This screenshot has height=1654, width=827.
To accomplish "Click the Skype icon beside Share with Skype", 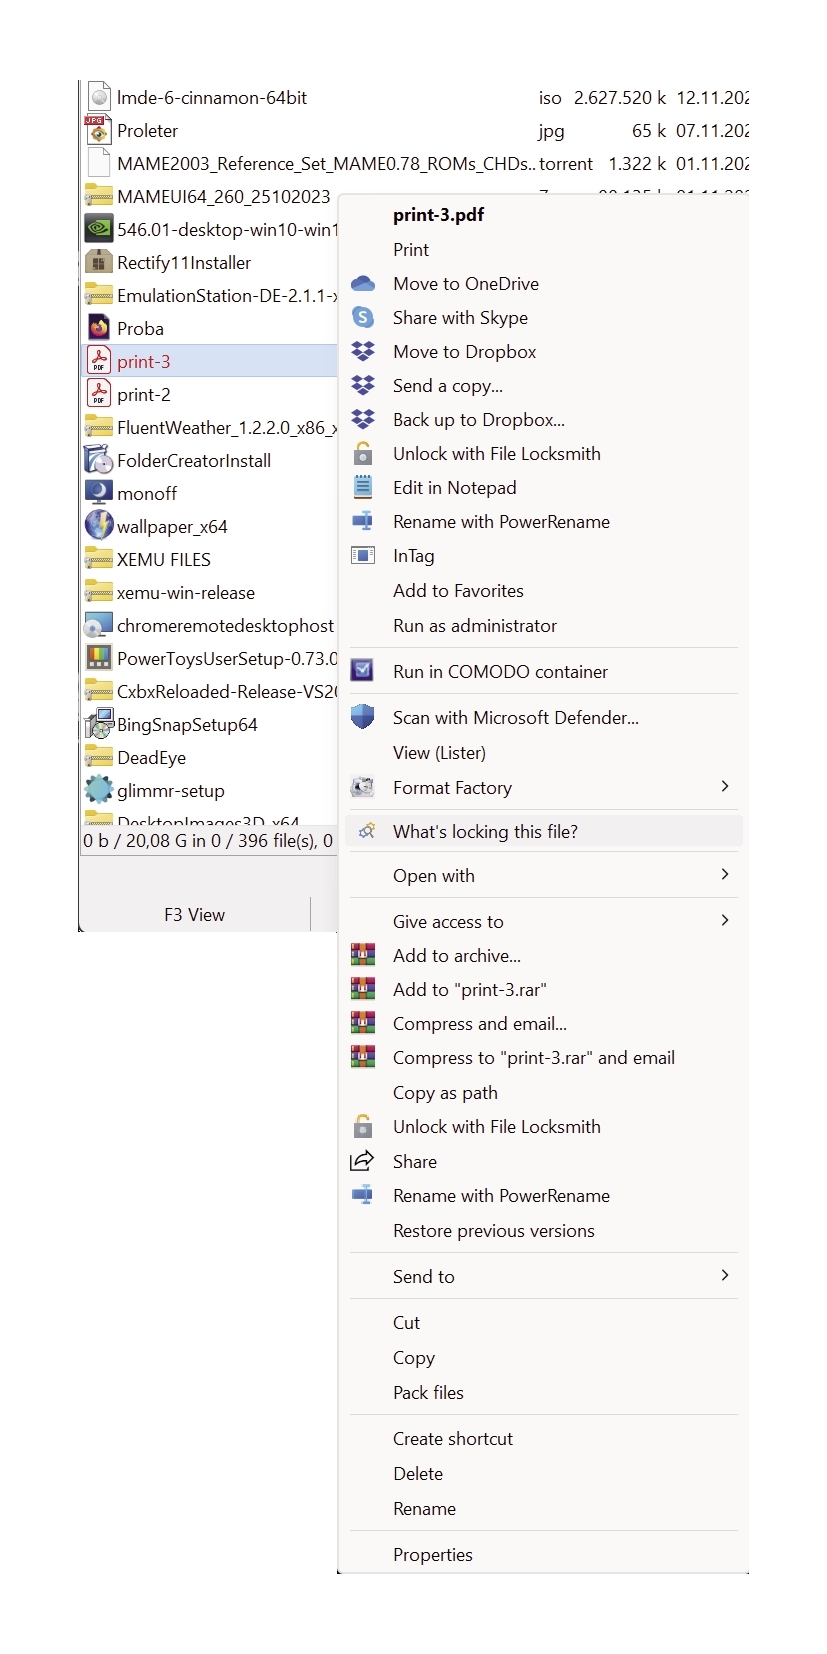I will coord(363,318).
